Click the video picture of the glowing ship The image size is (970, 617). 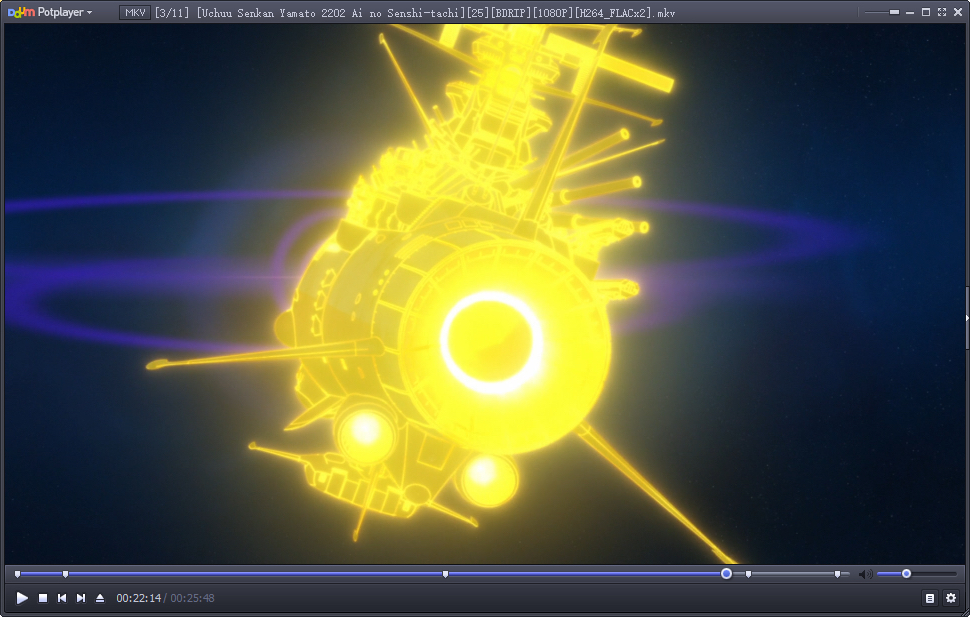point(484,293)
